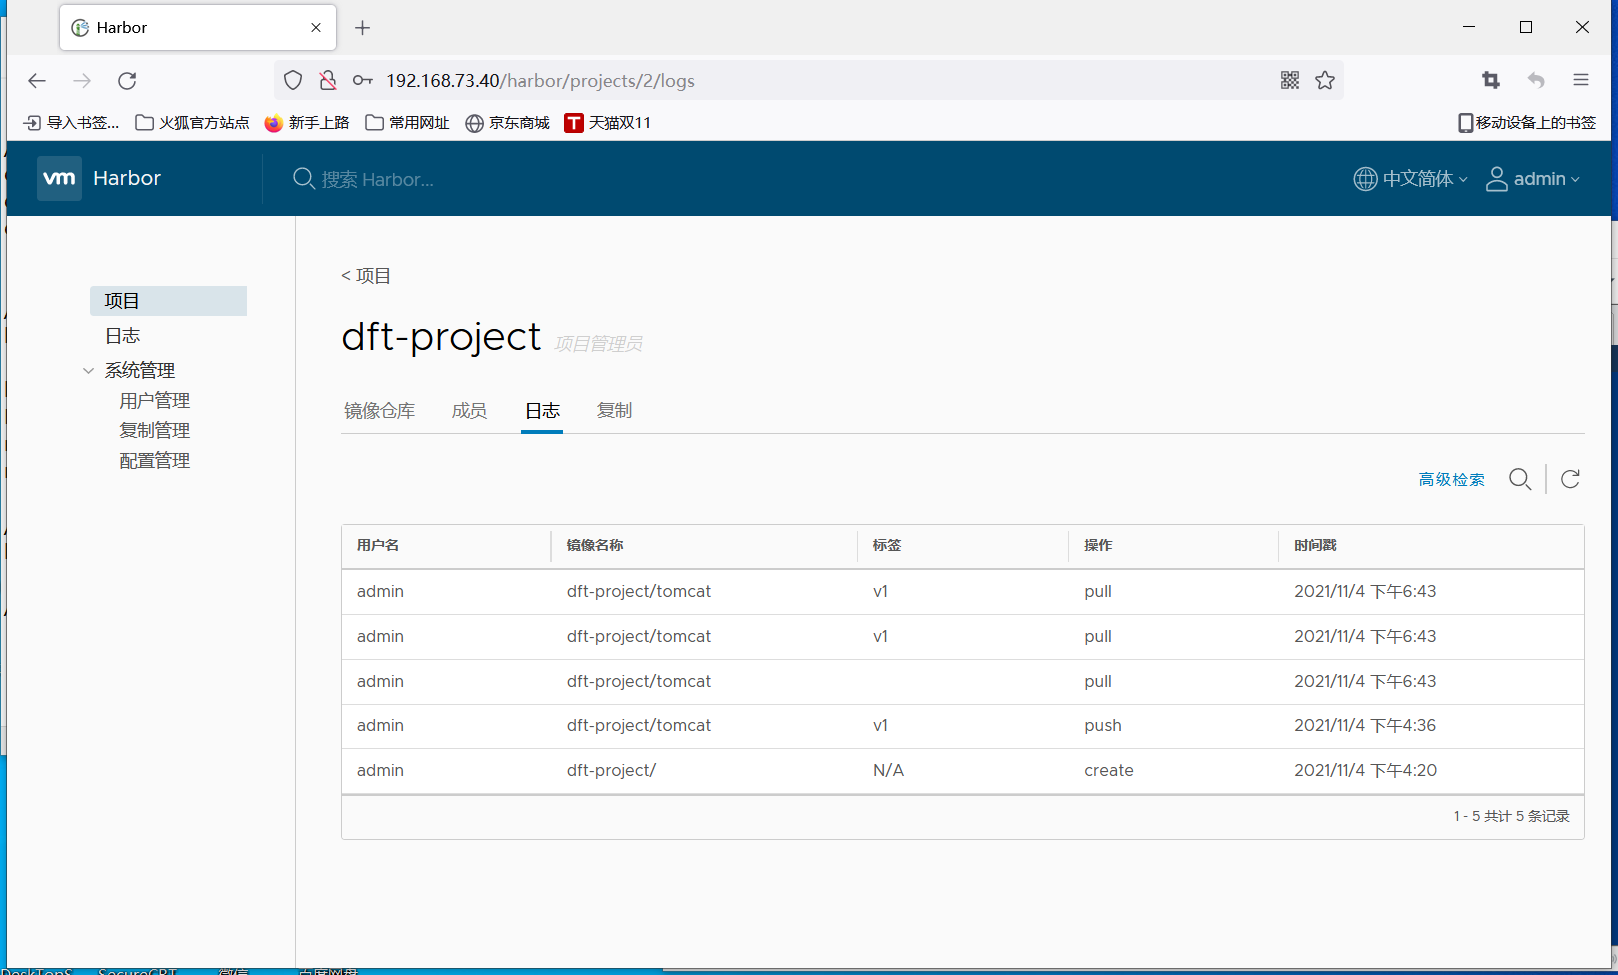Click the tracking protection shield icon

pyautogui.click(x=293, y=81)
